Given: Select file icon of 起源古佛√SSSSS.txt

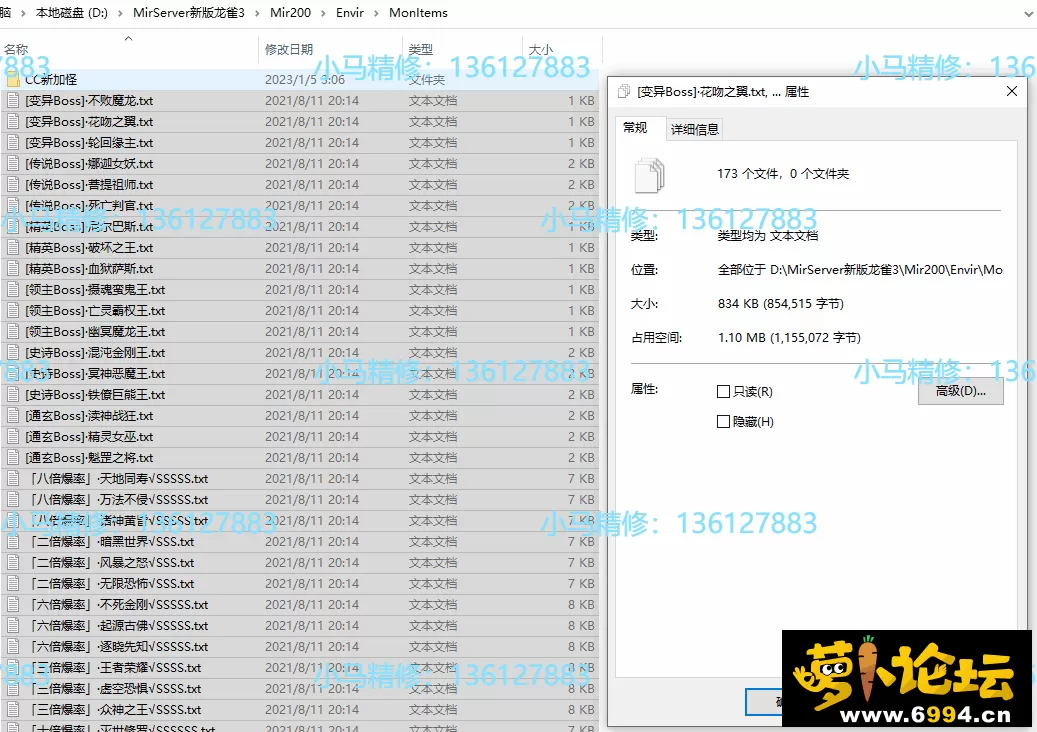Looking at the screenshot, I should [13, 626].
